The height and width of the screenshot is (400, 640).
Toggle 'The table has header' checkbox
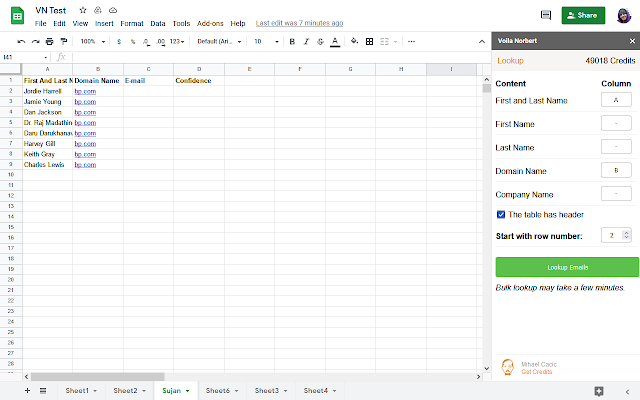pyautogui.click(x=501, y=214)
